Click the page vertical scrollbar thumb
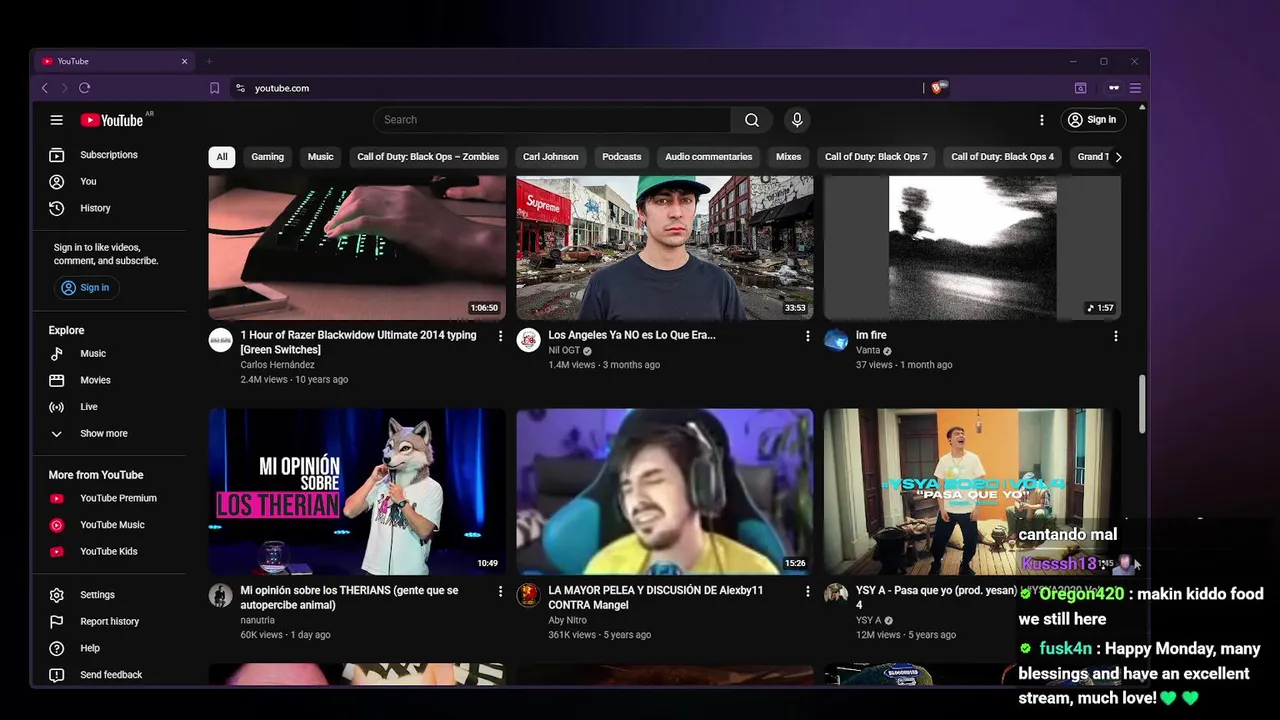The width and height of the screenshot is (1280, 720). 1142,405
